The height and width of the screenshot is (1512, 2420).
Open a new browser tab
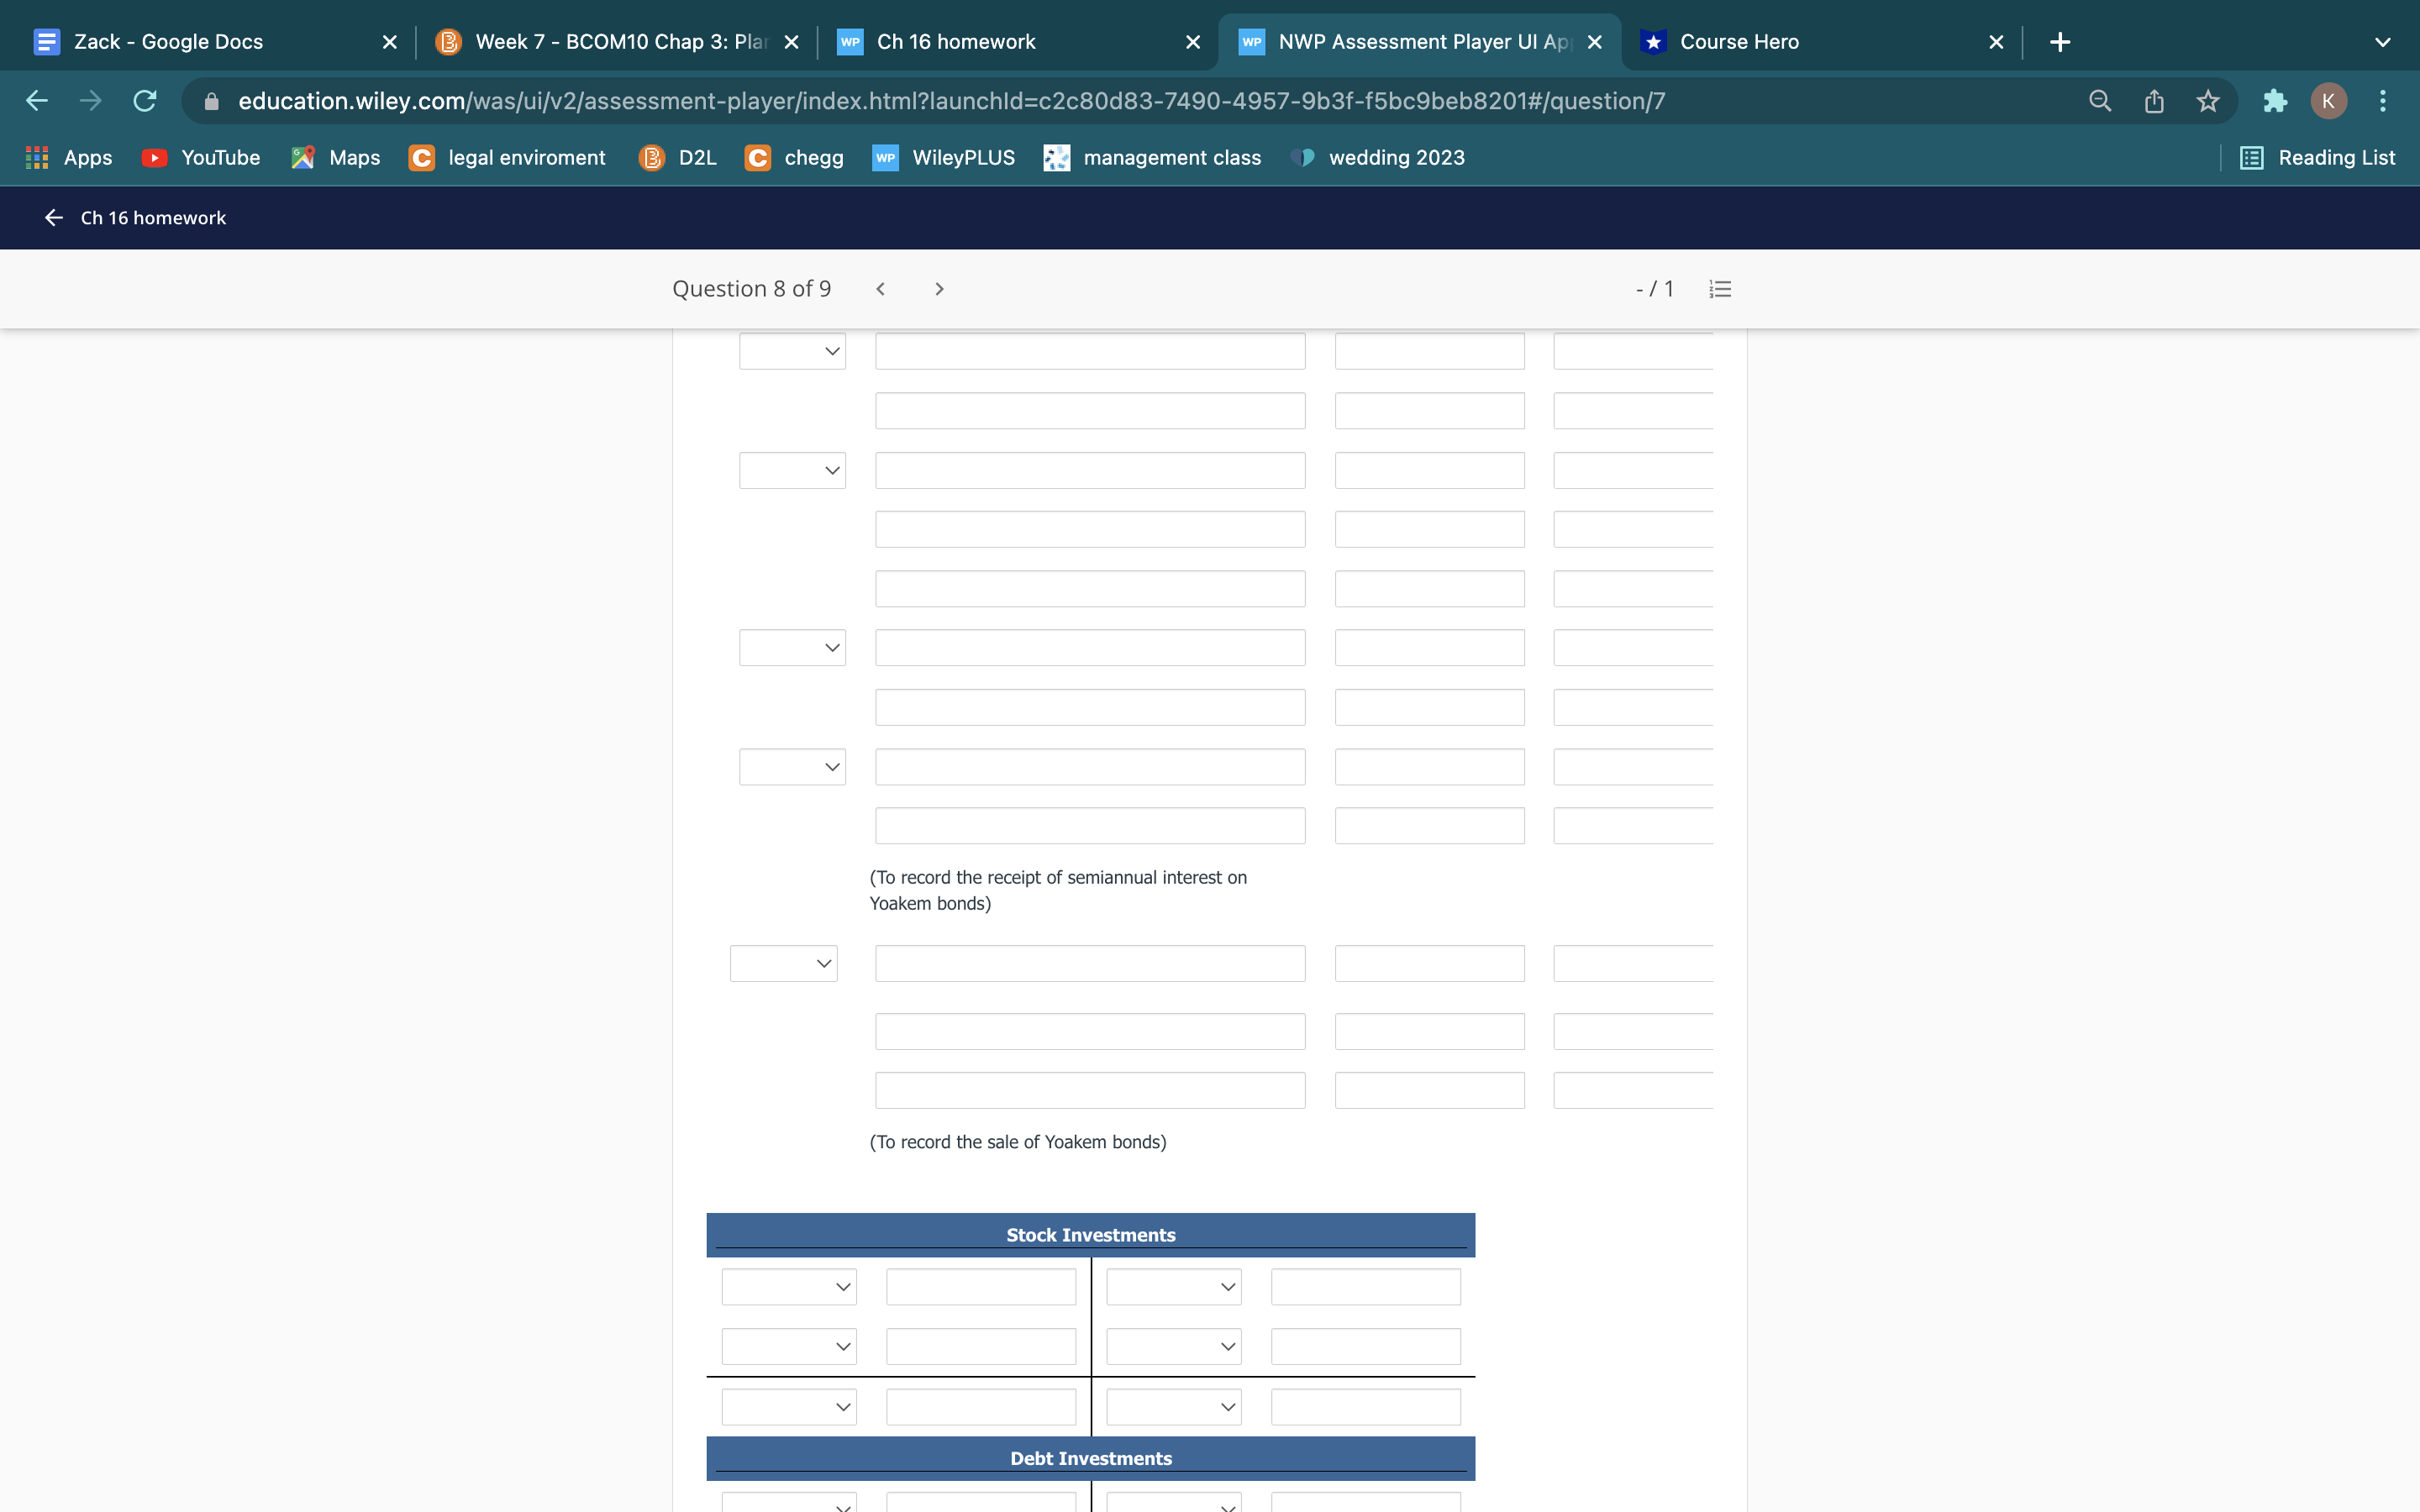2059,42
